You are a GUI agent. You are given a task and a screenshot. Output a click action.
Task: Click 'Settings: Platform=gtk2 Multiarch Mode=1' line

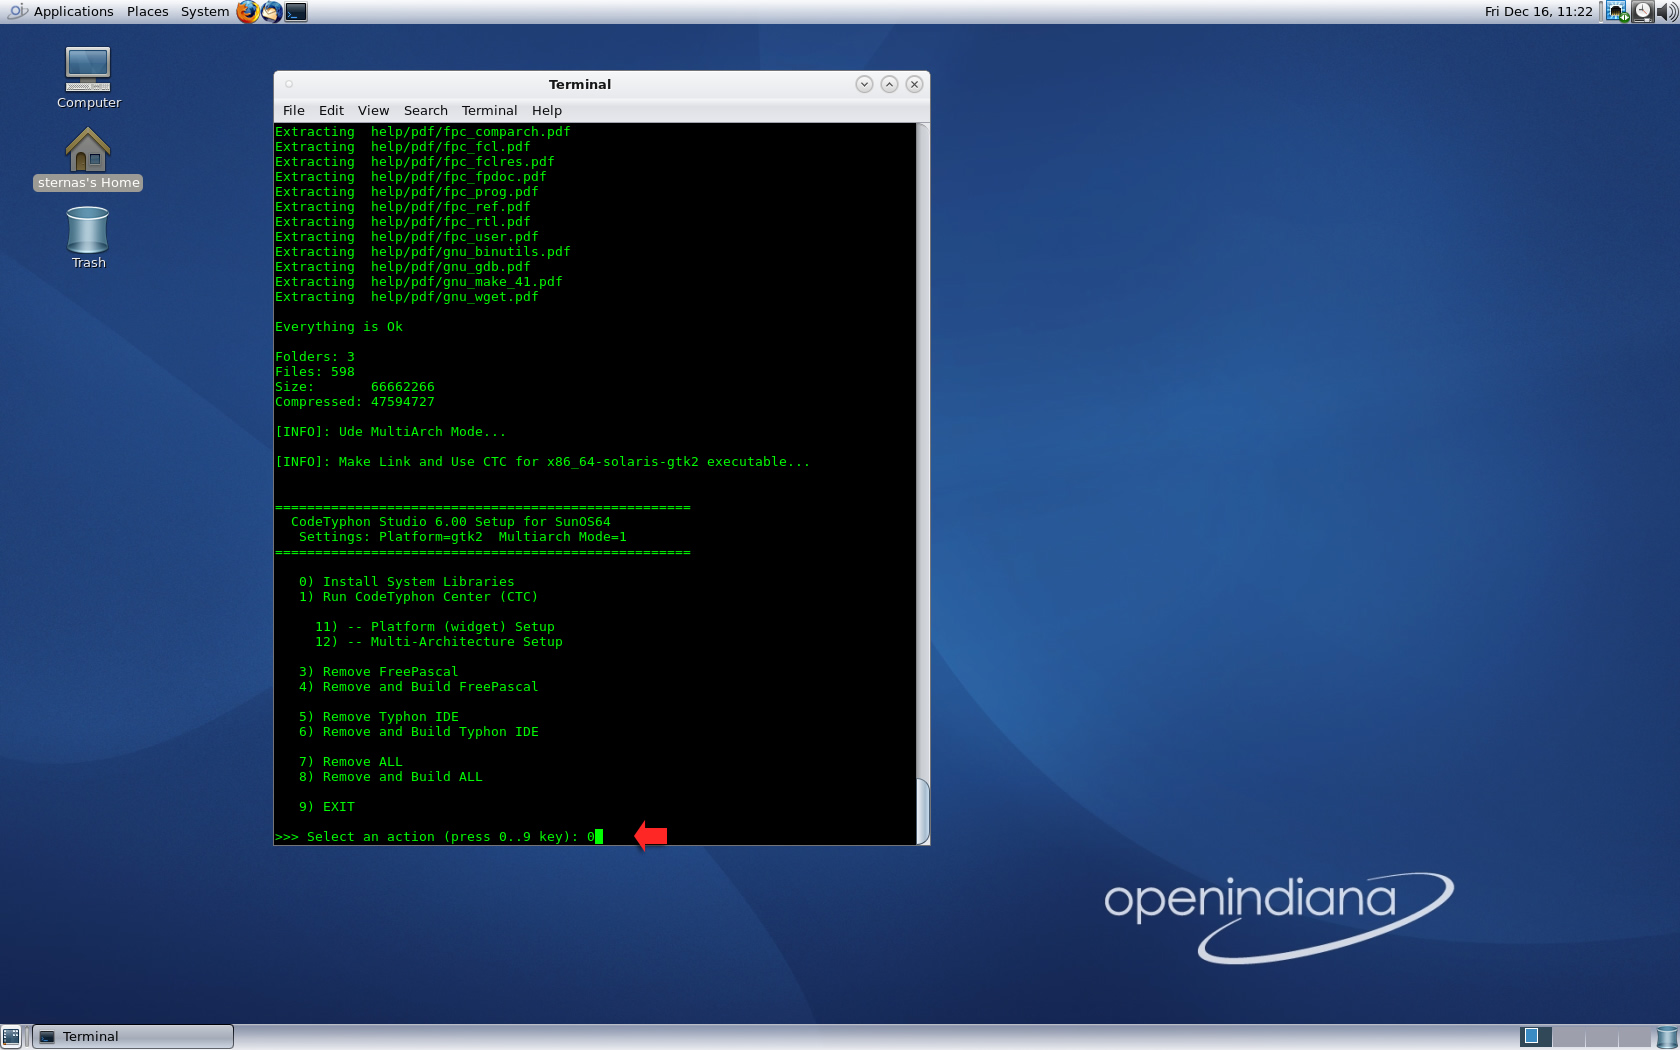click(x=462, y=537)
